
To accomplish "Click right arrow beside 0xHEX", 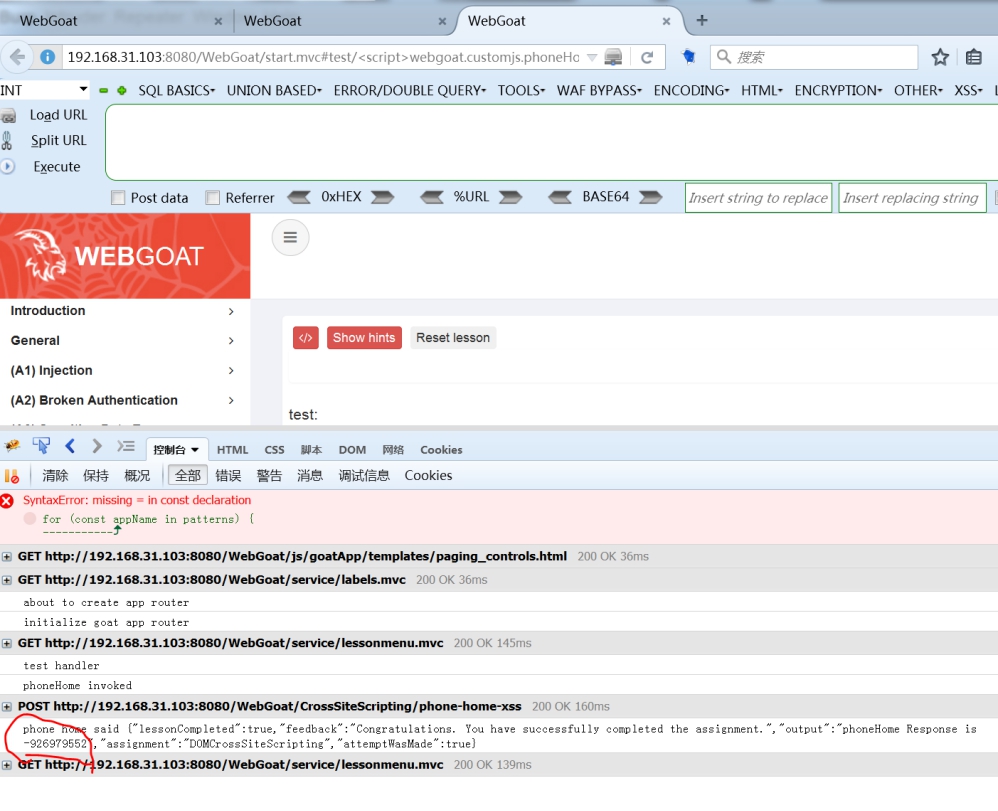I will click(382, 197).
